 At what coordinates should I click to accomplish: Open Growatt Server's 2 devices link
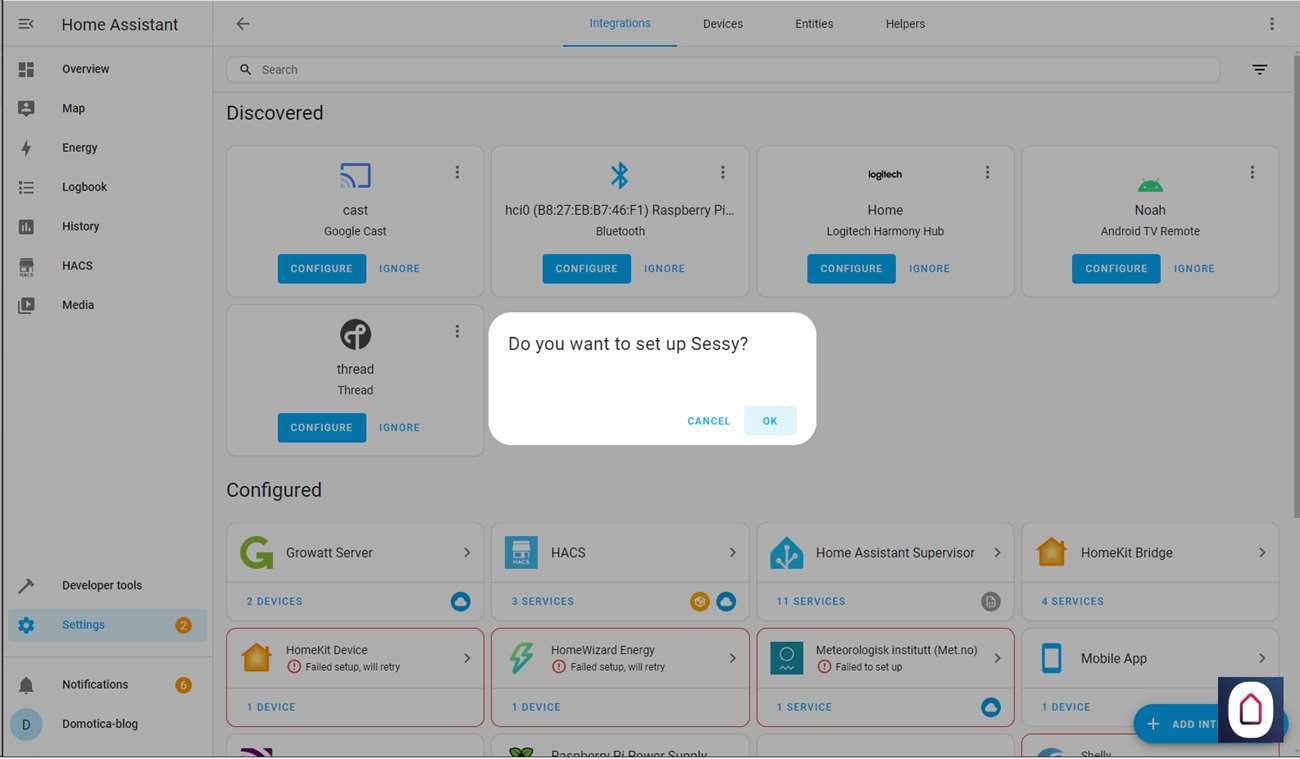275,602
